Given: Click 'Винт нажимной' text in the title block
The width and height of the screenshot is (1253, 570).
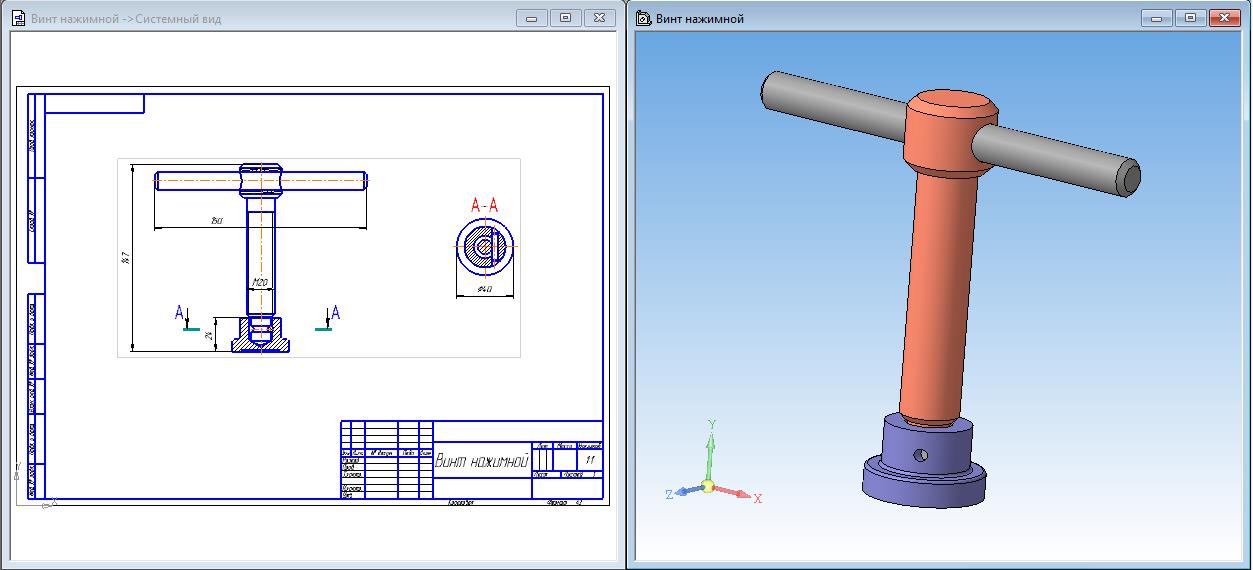Looking at the screenshot, I should 481,461.
